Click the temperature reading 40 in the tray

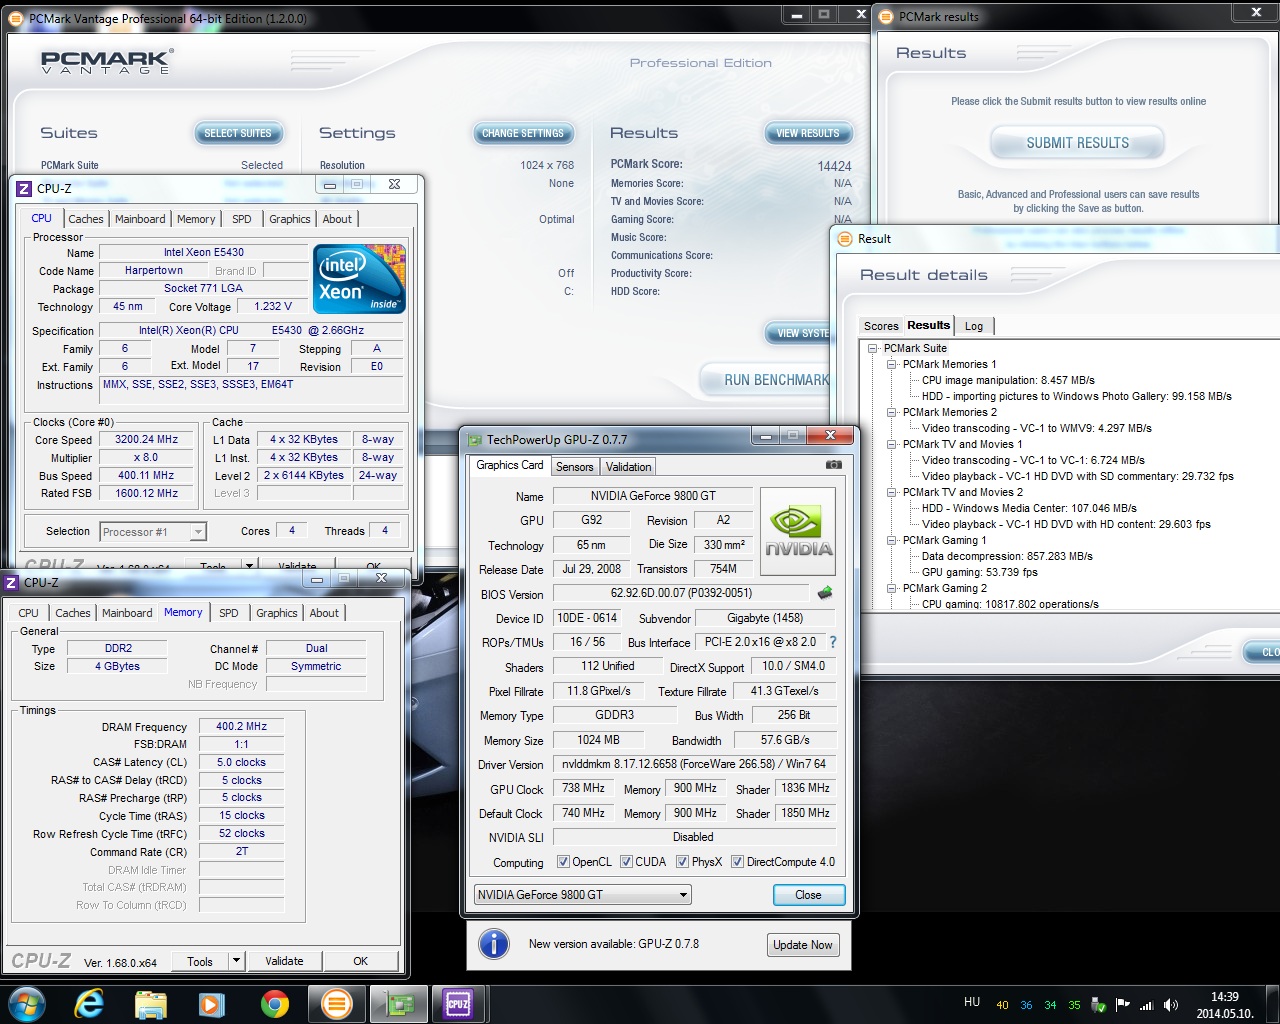(x=1002, y=1005)
